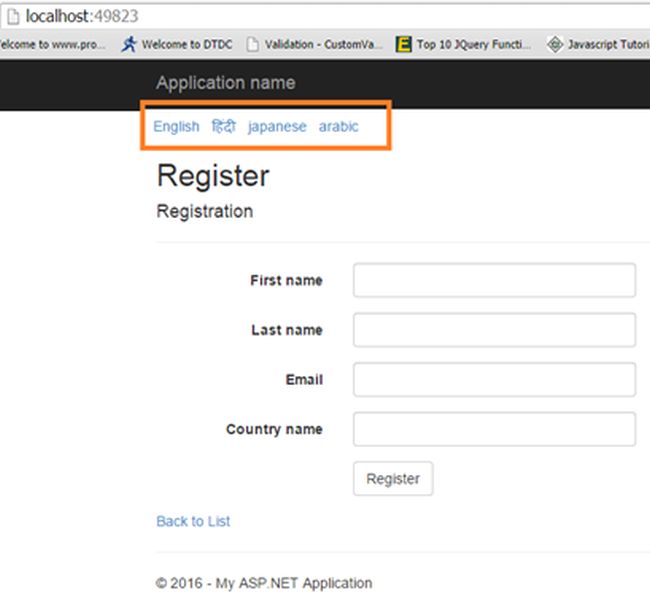Click the Registration subheading text
This screenshot has height=607, width=650.
click(x=205, y=211)
